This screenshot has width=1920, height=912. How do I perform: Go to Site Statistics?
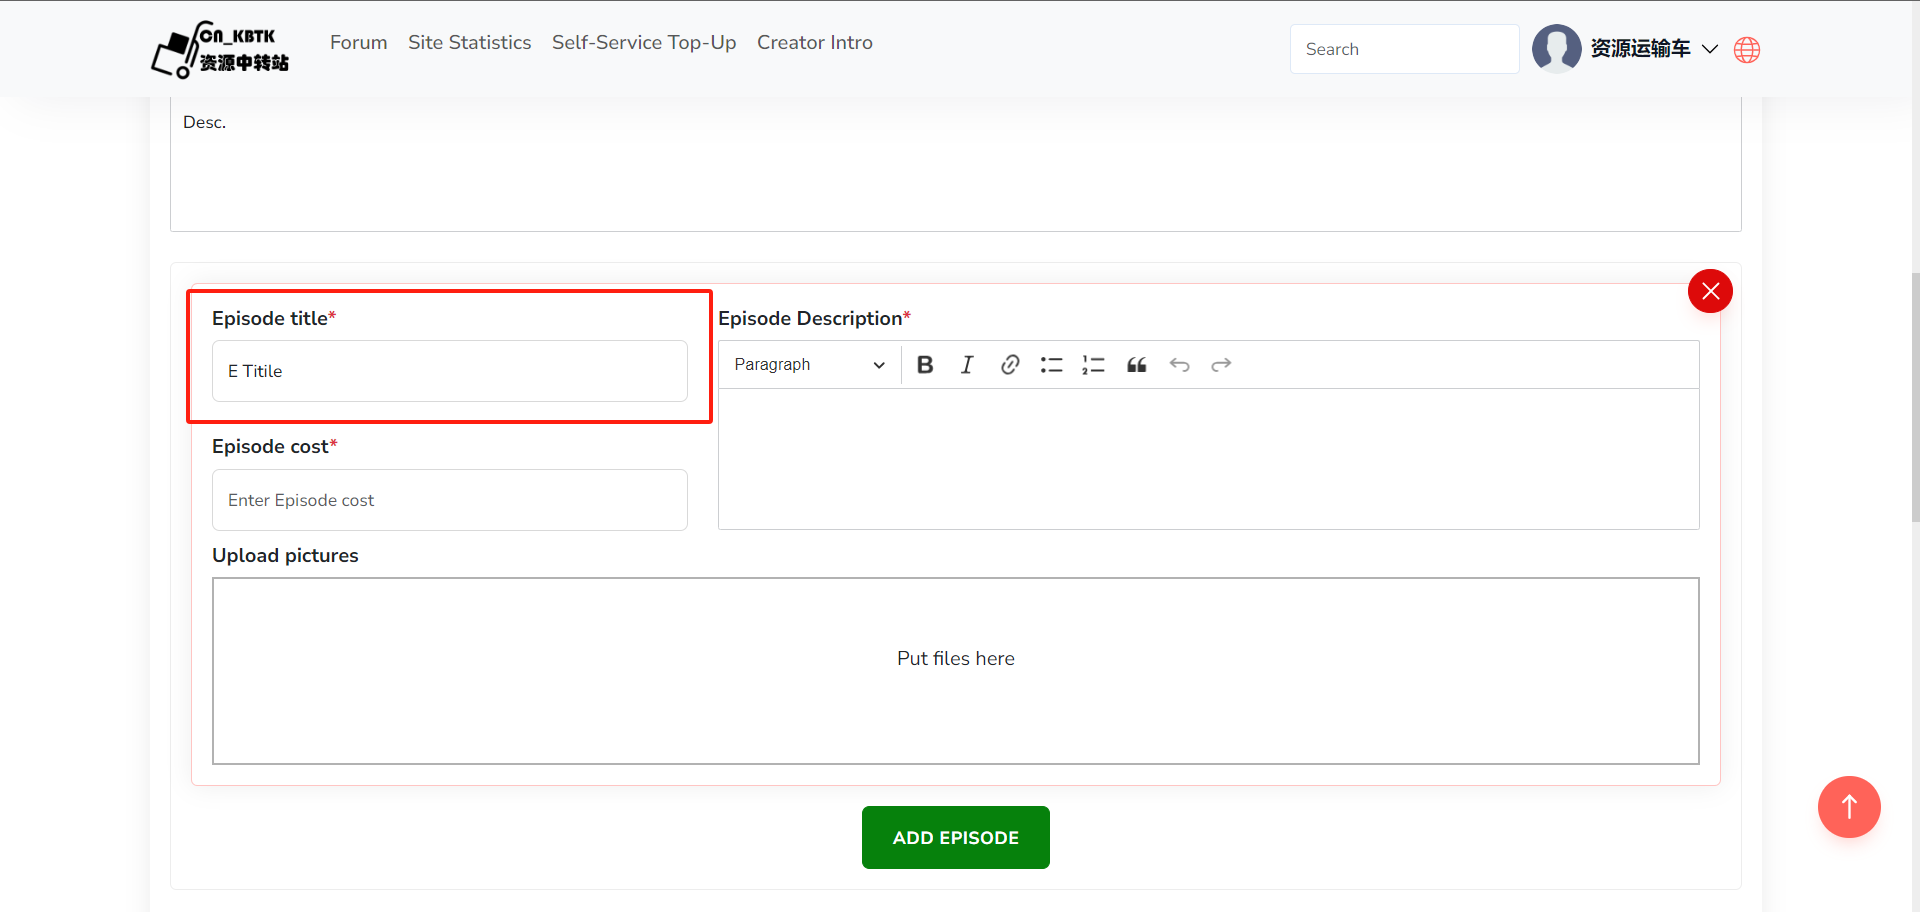tap(469, 43)
